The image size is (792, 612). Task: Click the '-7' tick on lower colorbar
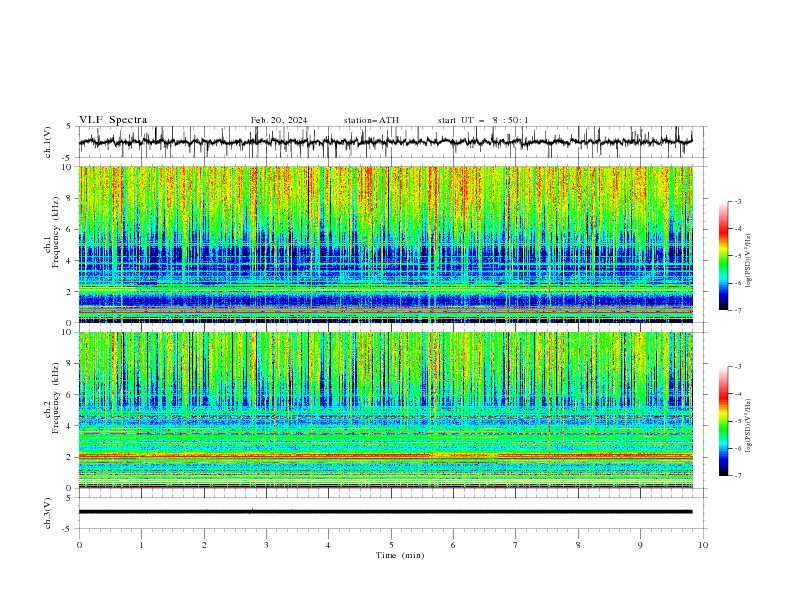(x=738, y=475)
